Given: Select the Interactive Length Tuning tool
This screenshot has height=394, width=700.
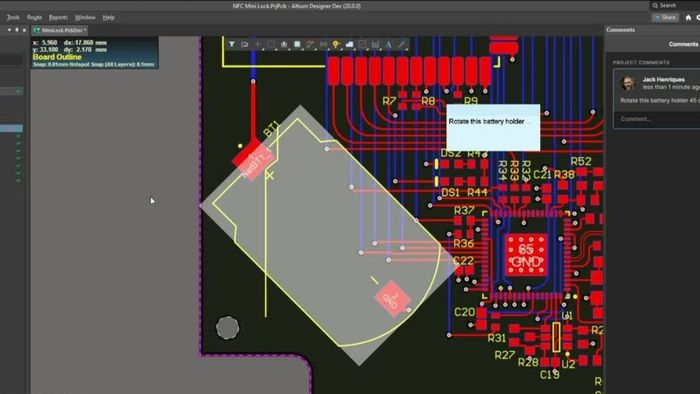Looking at the screenshot, I should 323,44.
